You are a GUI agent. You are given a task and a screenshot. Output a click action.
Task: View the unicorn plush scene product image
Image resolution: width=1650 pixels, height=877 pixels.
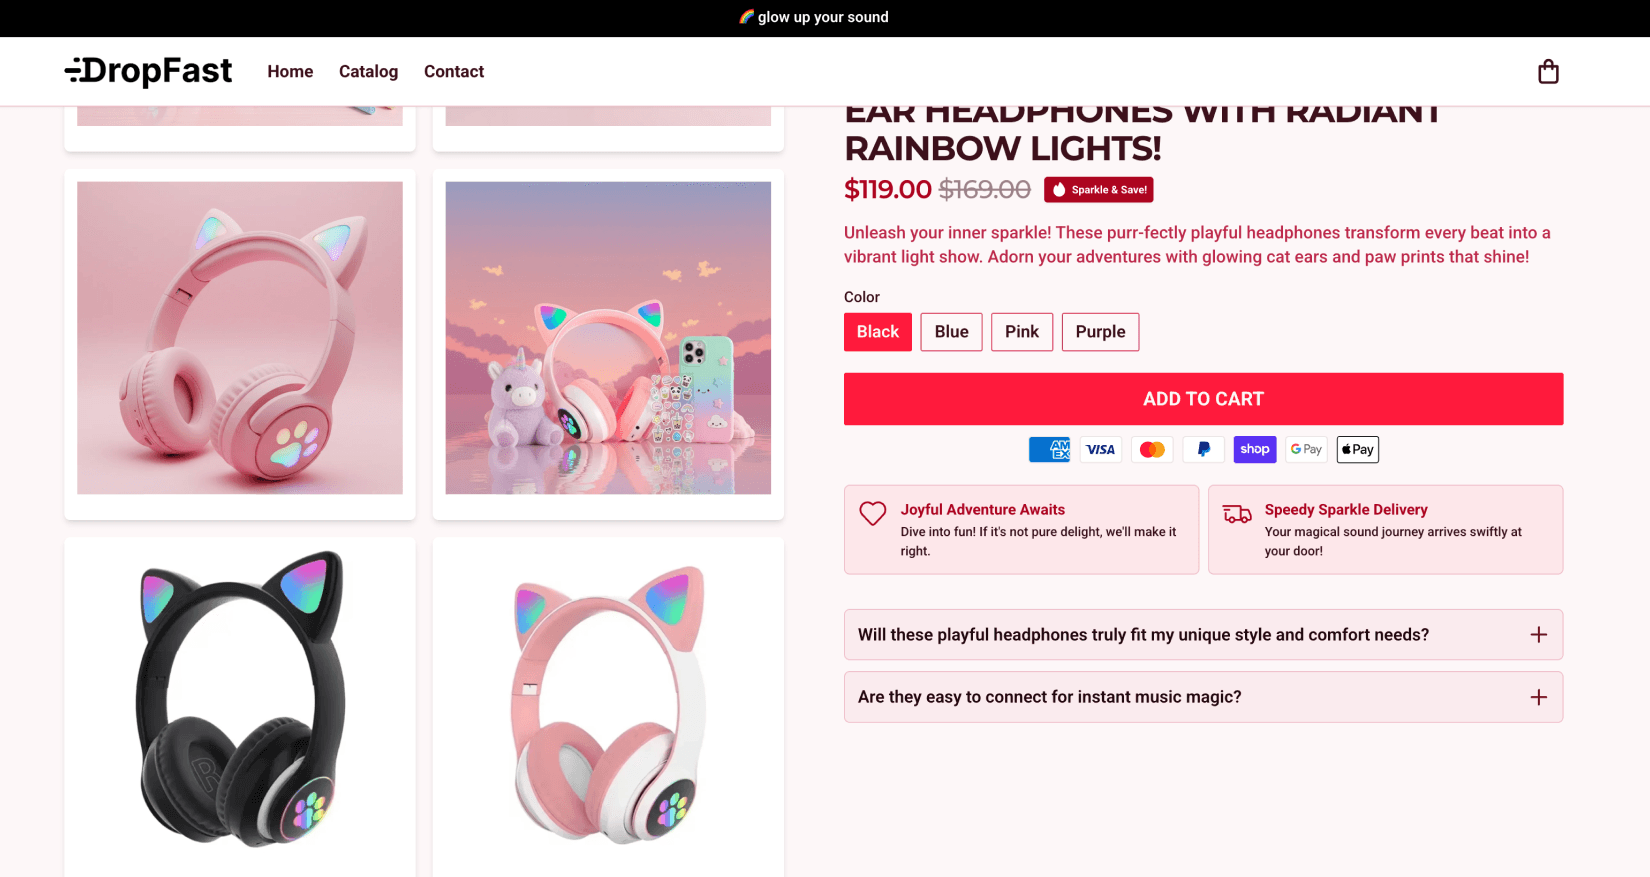tap(608, 338)
